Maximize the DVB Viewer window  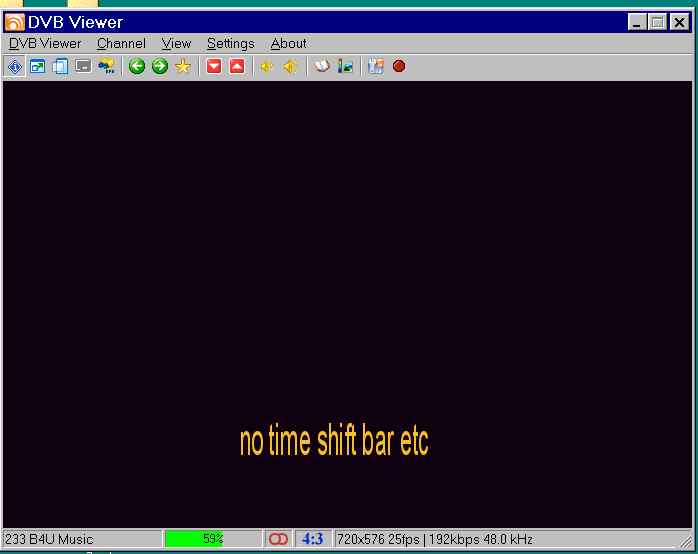pos(657,22)
